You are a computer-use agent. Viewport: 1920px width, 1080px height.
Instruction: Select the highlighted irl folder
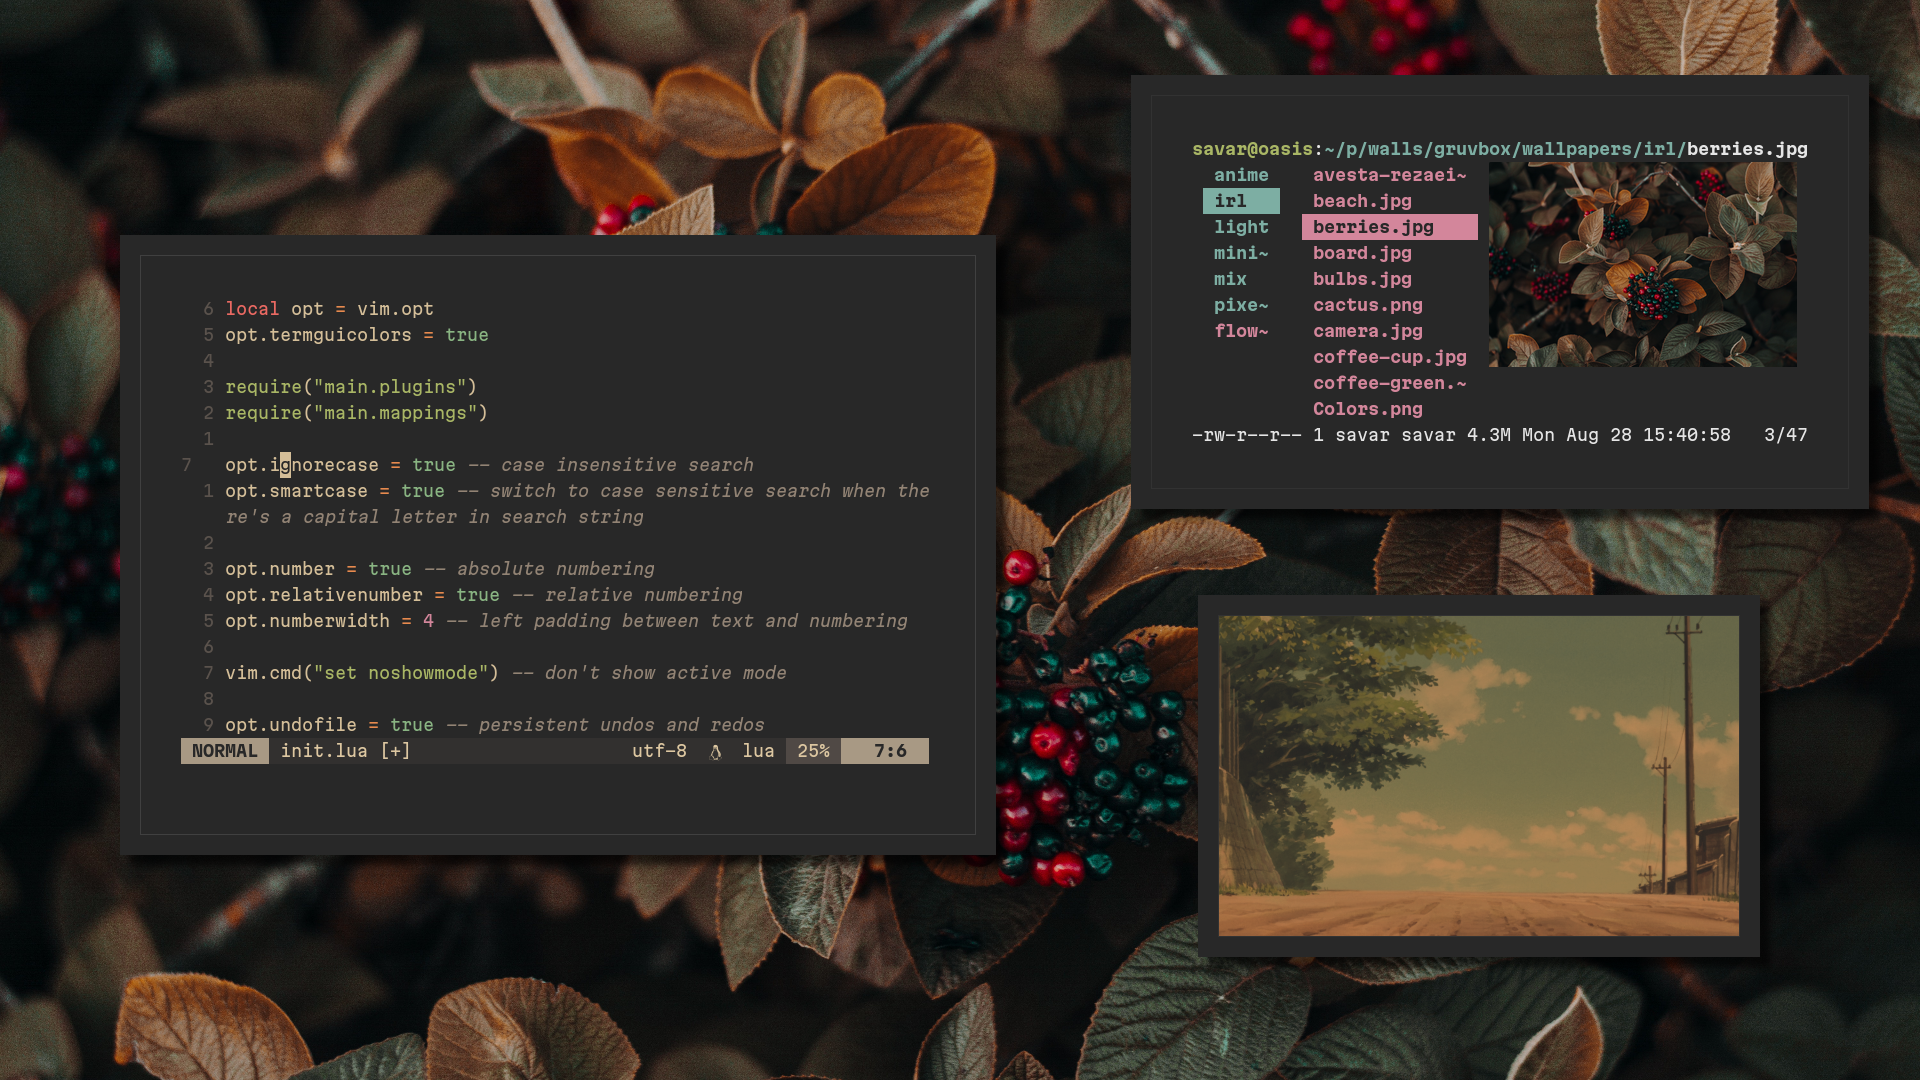[x=1240, y=201]
